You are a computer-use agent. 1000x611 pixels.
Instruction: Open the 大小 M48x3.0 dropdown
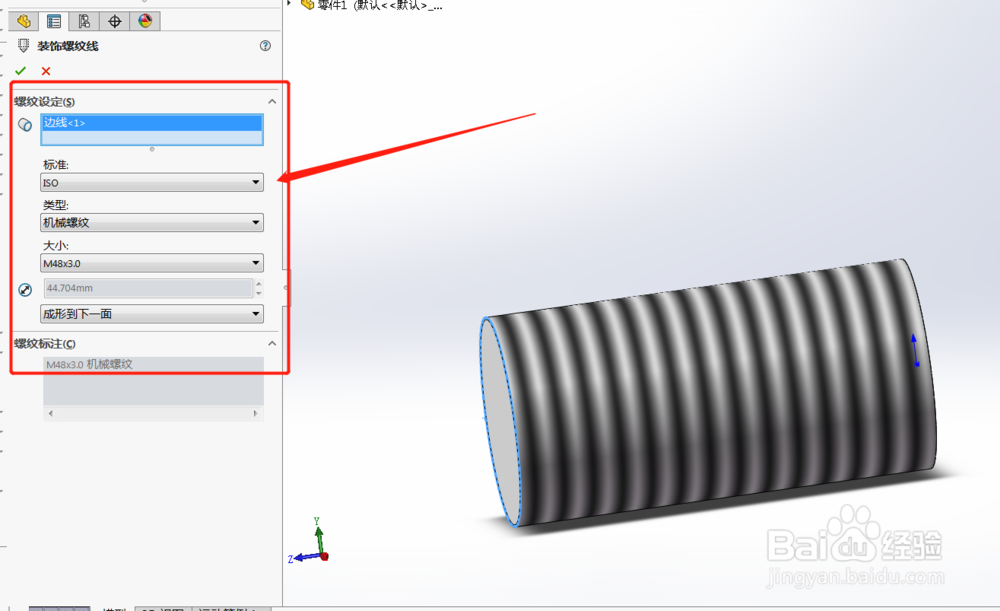pos(152,263)
